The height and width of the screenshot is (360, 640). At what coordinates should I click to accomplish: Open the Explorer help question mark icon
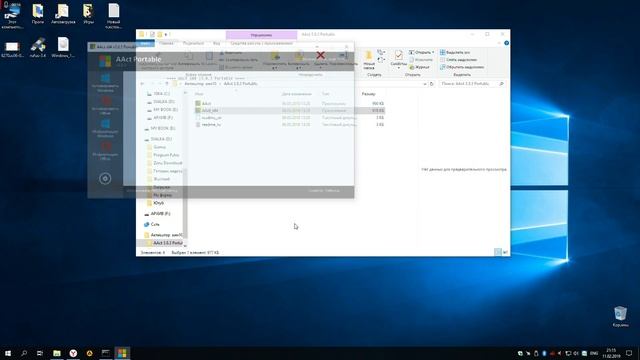tap(507, 43)
